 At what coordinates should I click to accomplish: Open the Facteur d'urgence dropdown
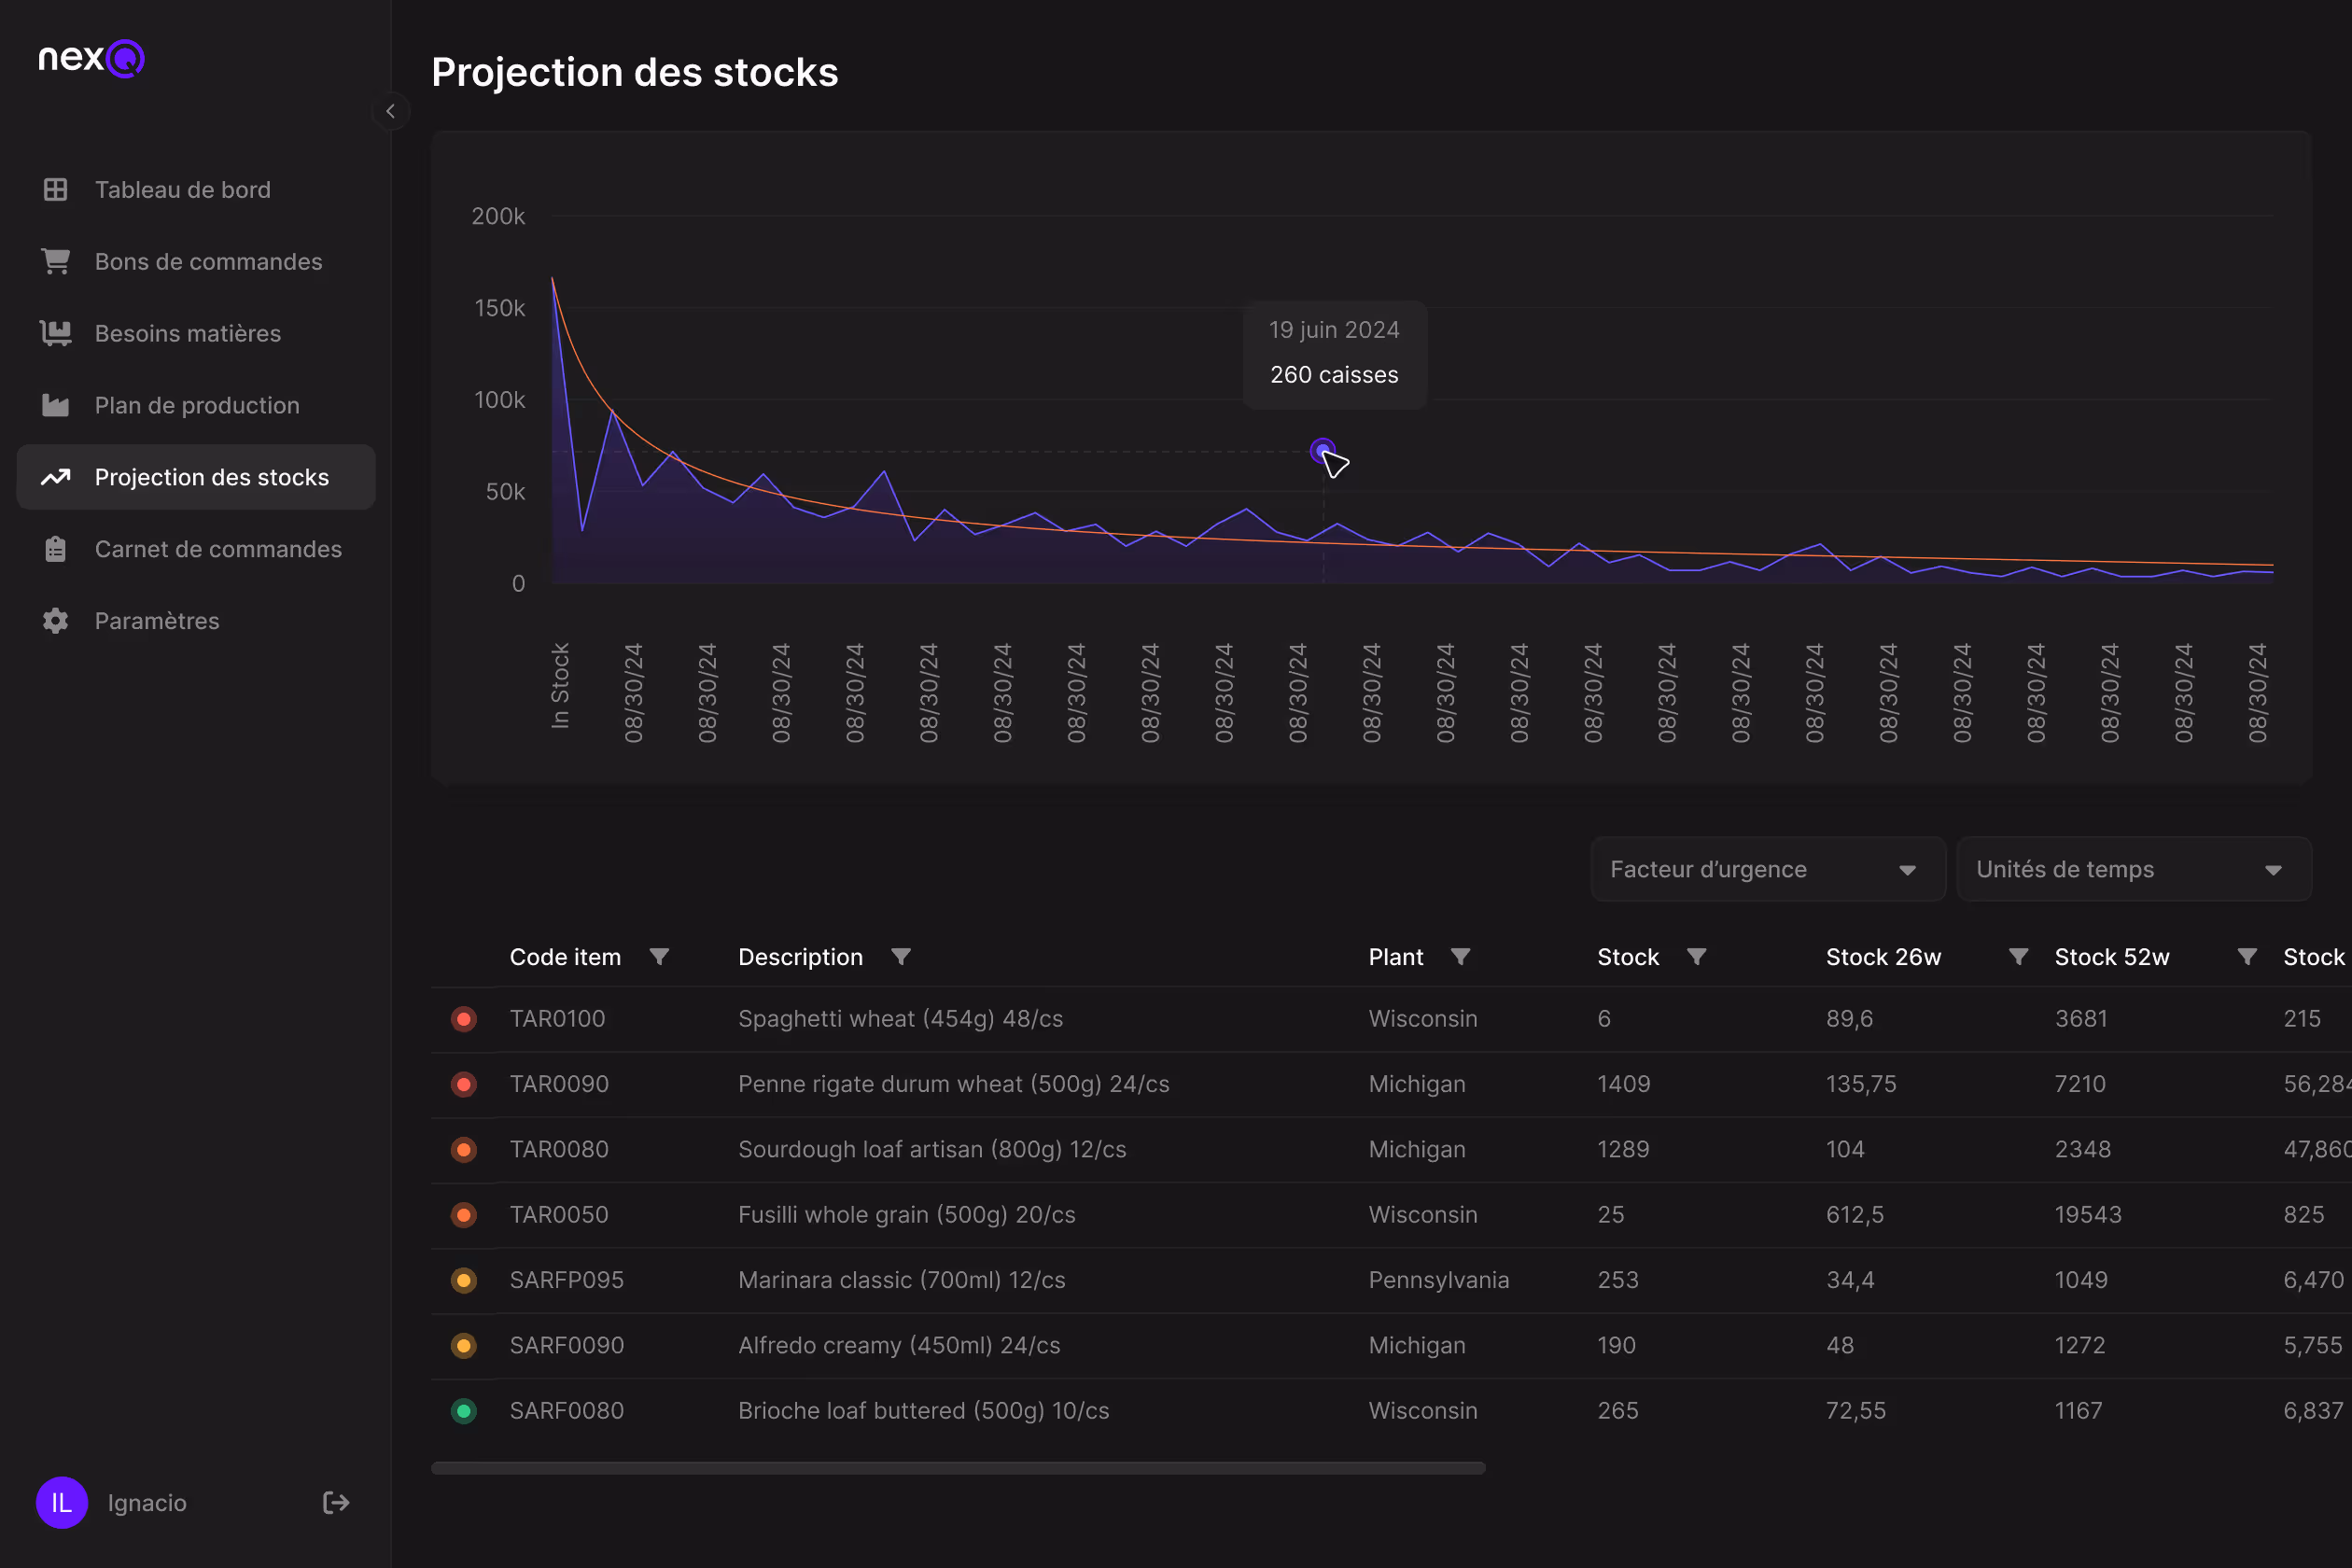pos(1767,869)
